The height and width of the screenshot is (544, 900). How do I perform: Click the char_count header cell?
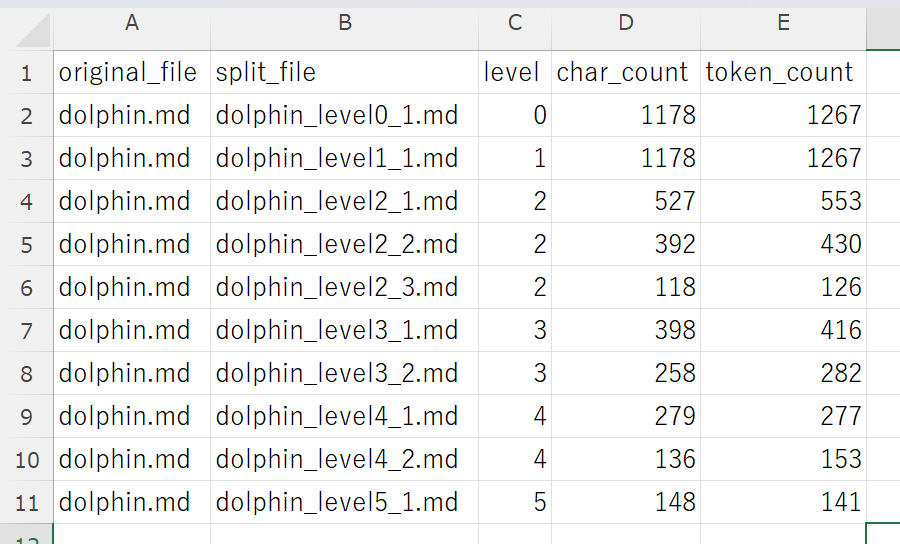click(x=626, y=72)
